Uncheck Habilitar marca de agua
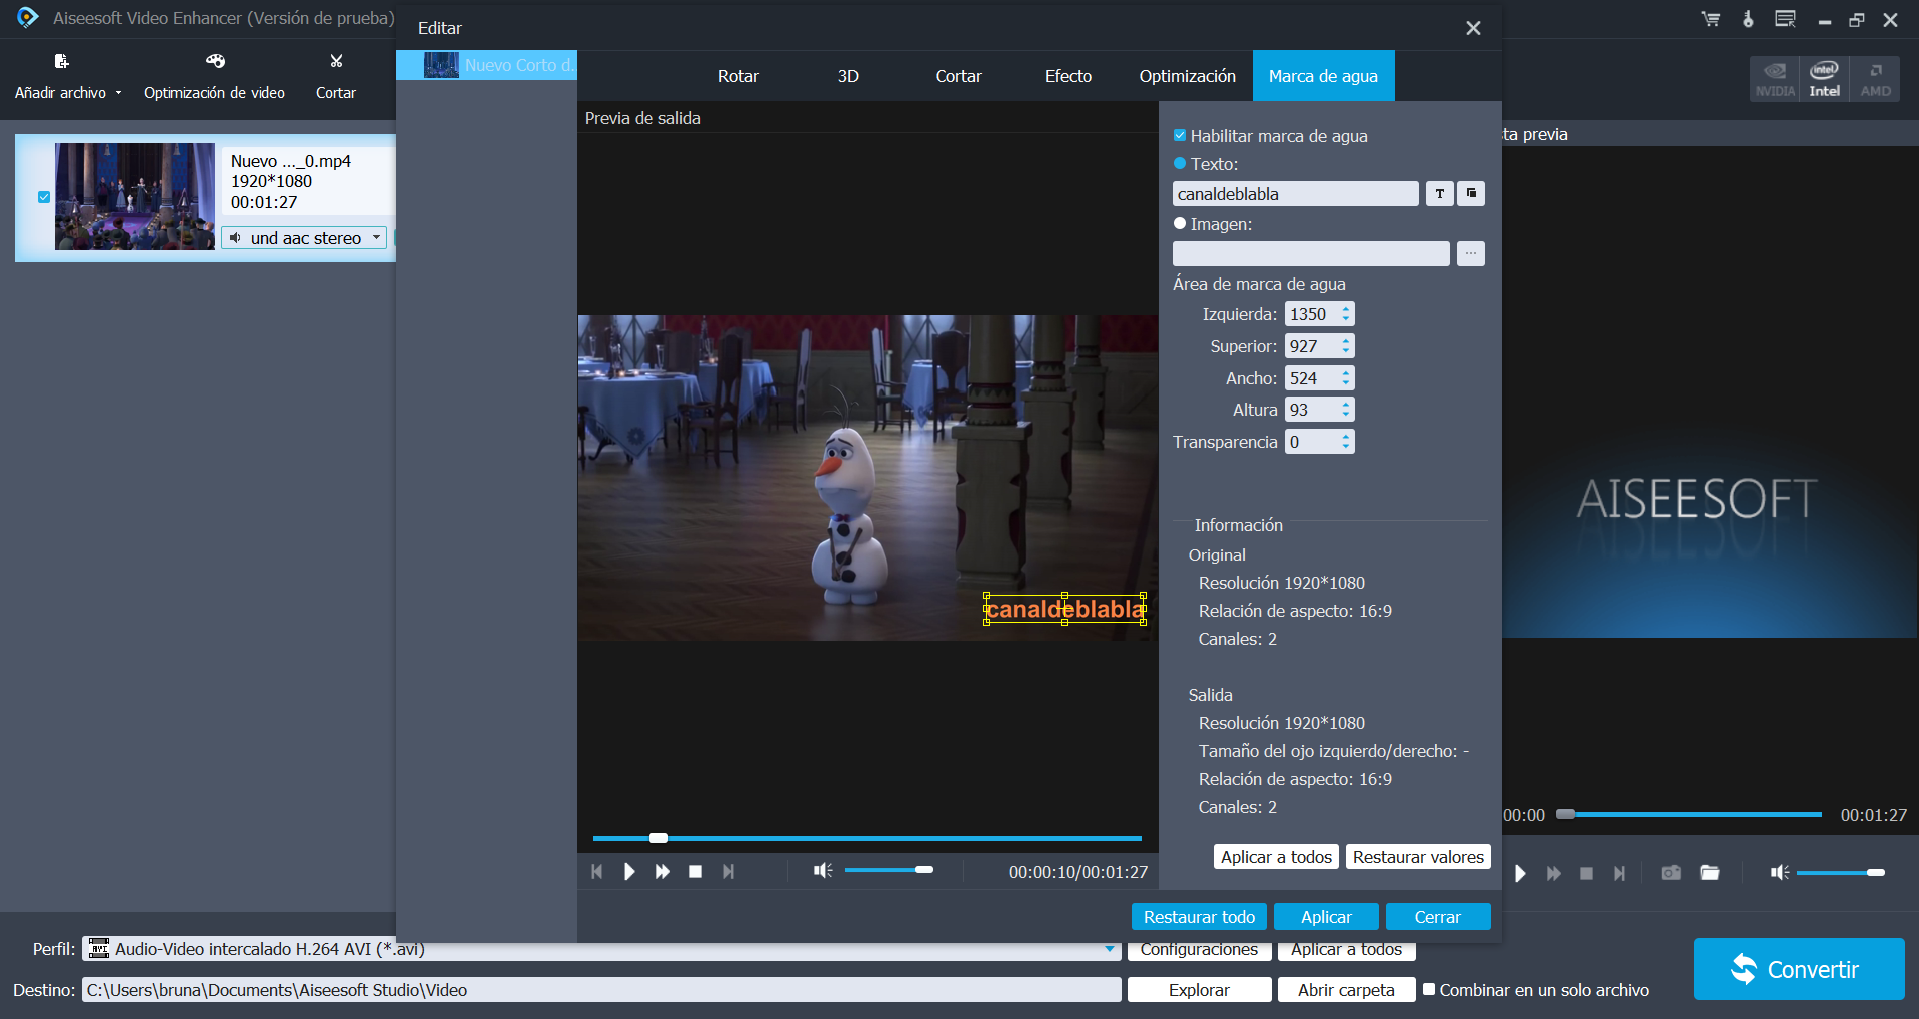Image resolution: width=1919 pixels, height=1019 pixels. (1180, 136)
